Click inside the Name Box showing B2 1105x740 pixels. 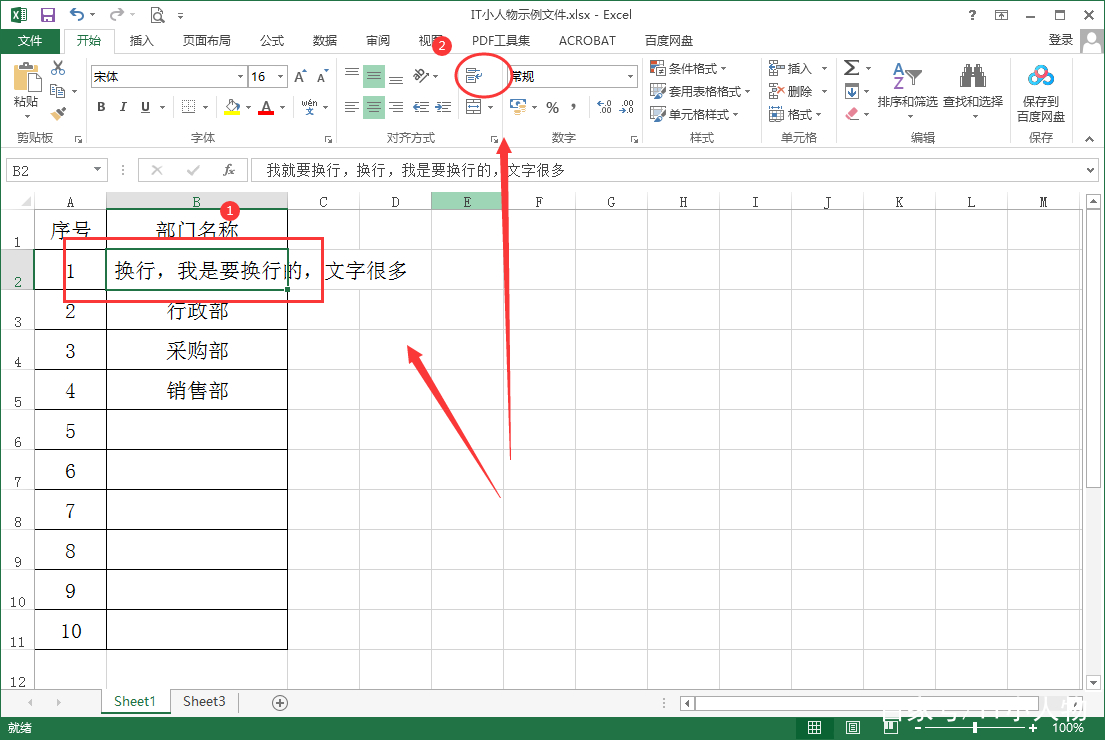pyautogui.click(x=55, y=169)
